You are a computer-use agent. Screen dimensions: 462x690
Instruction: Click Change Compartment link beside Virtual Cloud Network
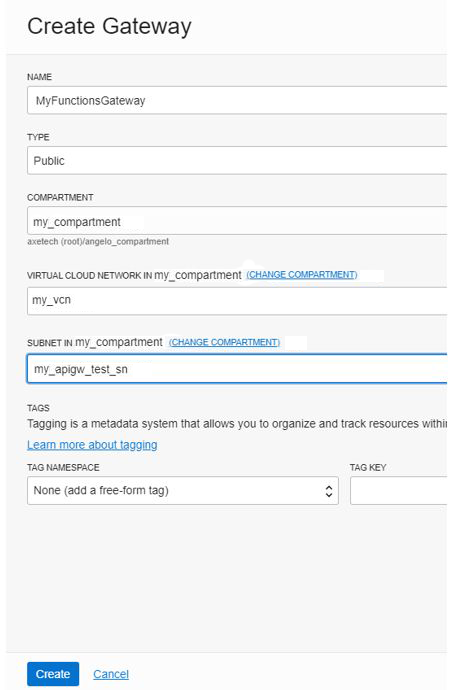(302, 275)
